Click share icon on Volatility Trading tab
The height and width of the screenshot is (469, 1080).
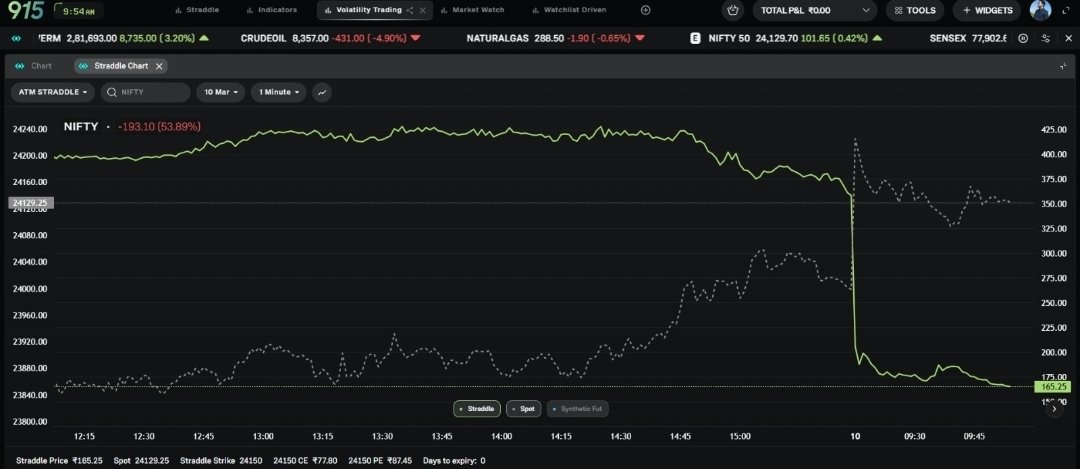pos(411,10)
